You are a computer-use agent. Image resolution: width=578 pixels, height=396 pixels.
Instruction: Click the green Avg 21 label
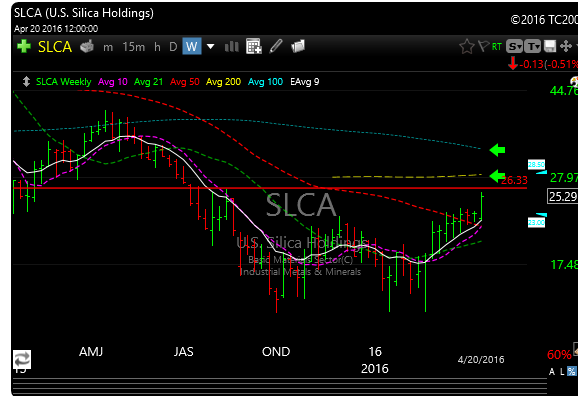(148, 82)
